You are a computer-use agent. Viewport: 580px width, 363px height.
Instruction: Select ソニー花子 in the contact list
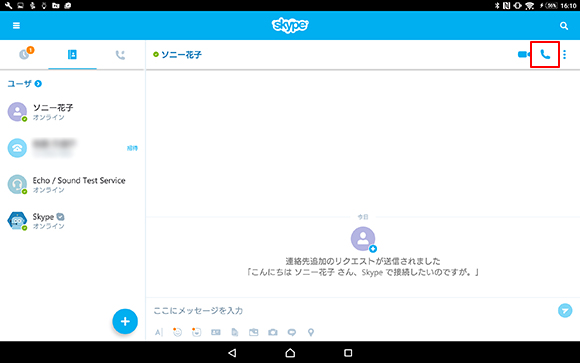[x=72, y=112]
